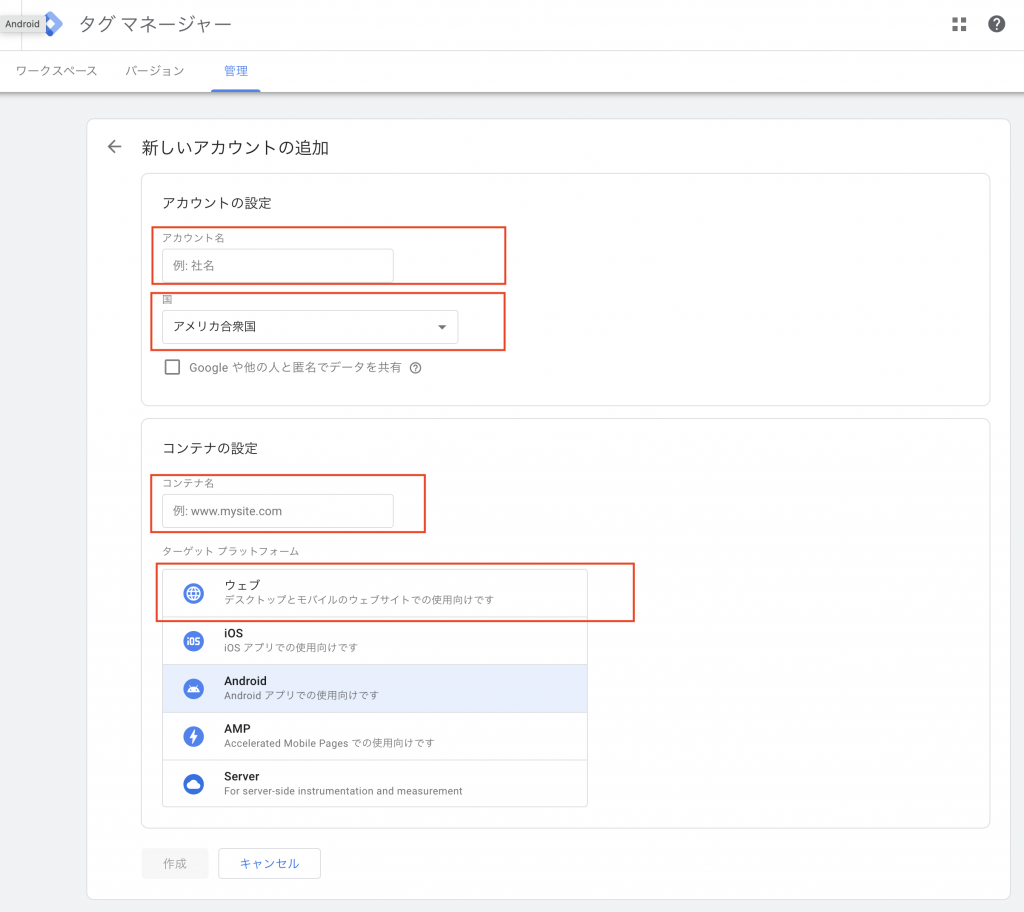The width and height of the screenshot is (1024, 912).
Task: Click the Android tooltip label near logo
Action: point(22,24)
